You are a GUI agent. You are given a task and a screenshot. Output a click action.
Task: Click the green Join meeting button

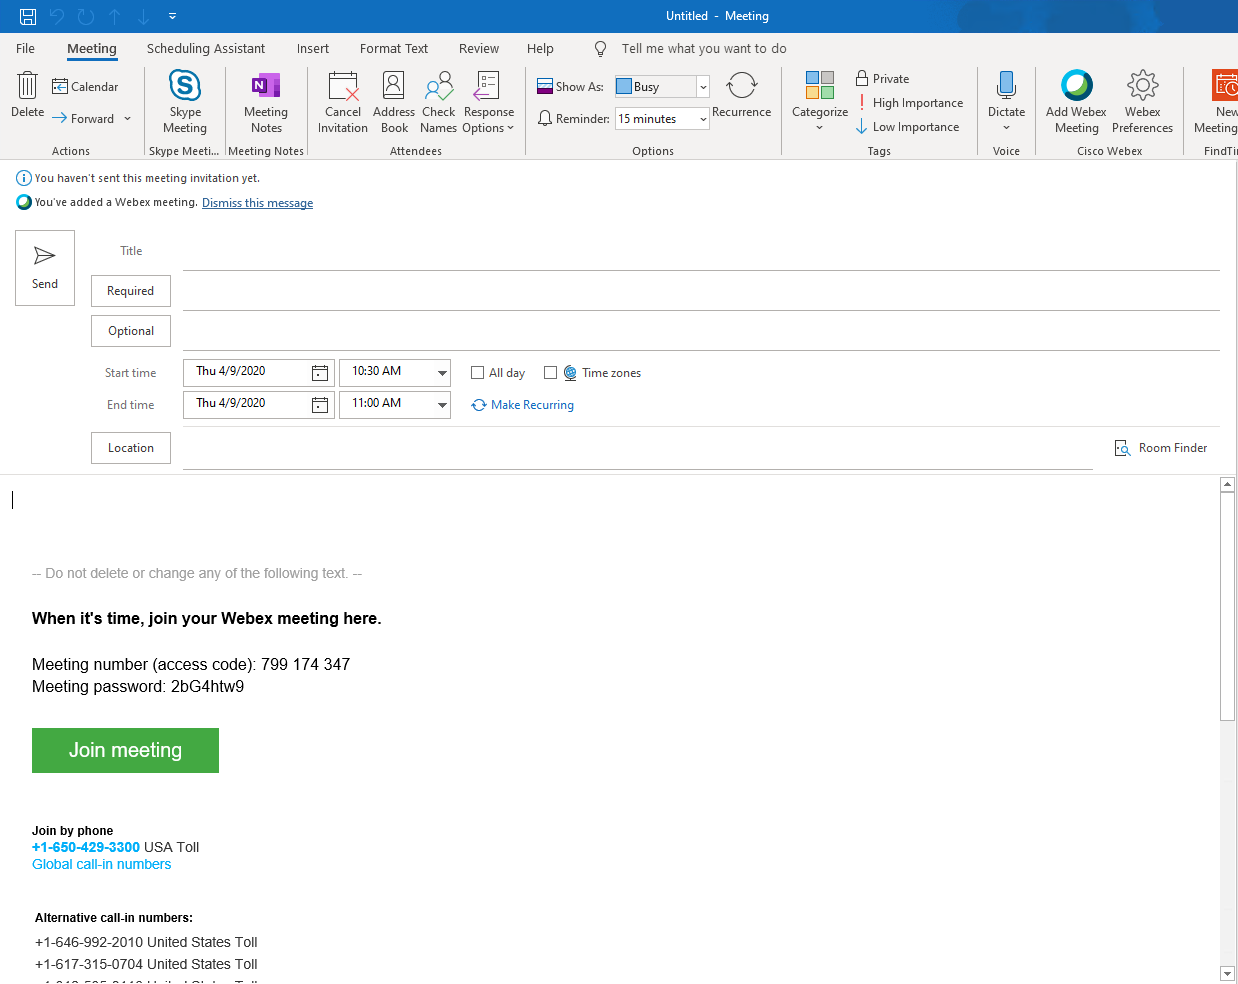(125, 750)
